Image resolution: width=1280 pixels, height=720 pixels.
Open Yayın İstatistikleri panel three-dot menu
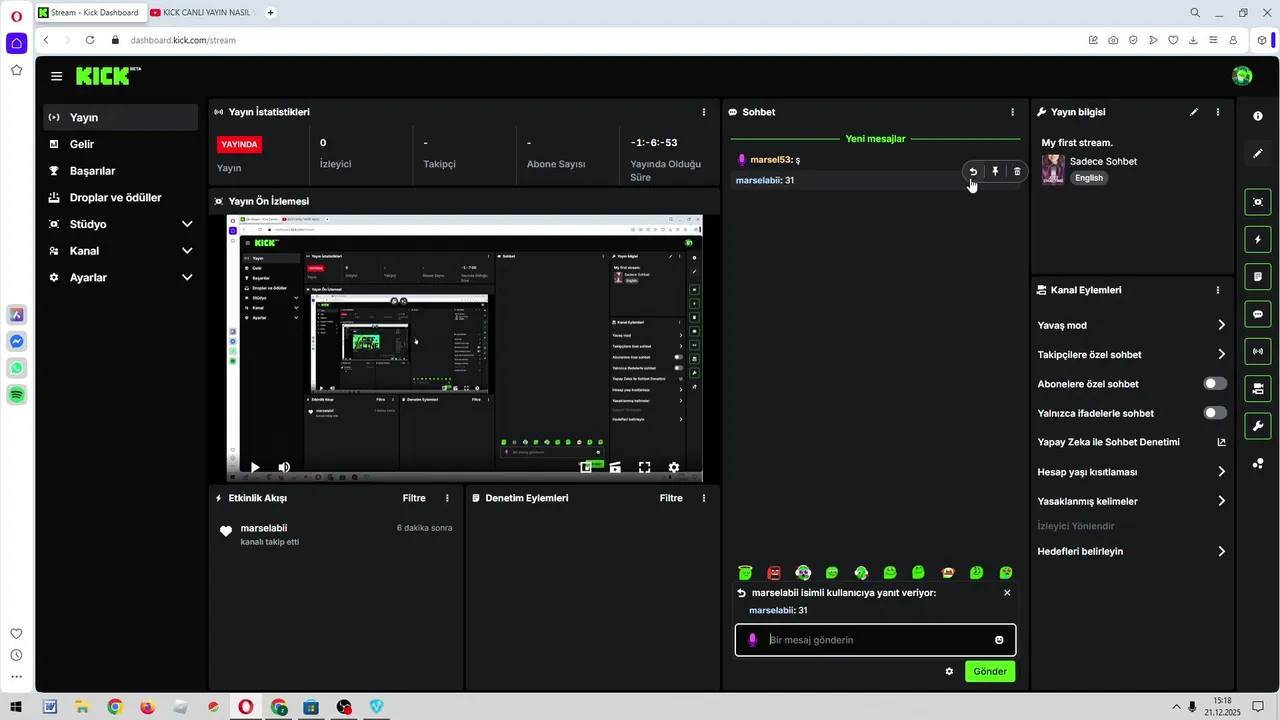pyautogui.click(x=704, y=112)
